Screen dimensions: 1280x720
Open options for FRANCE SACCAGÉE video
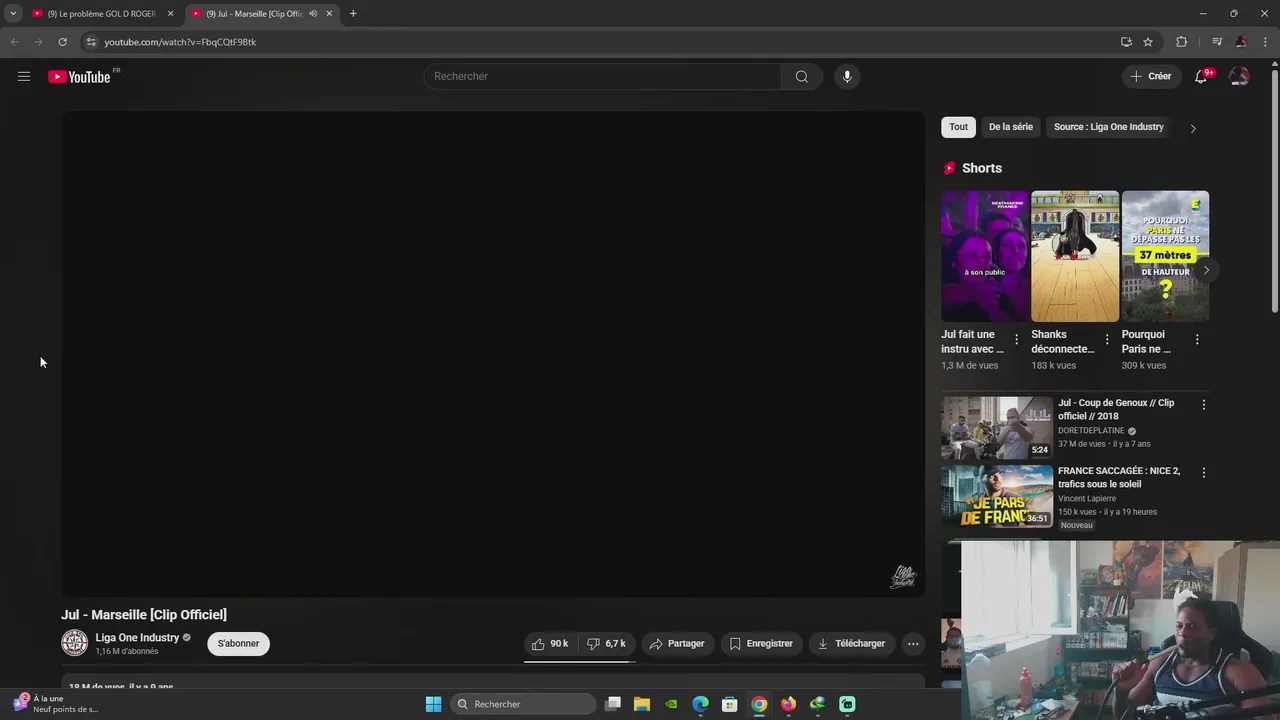click(x=1203, y=472)
